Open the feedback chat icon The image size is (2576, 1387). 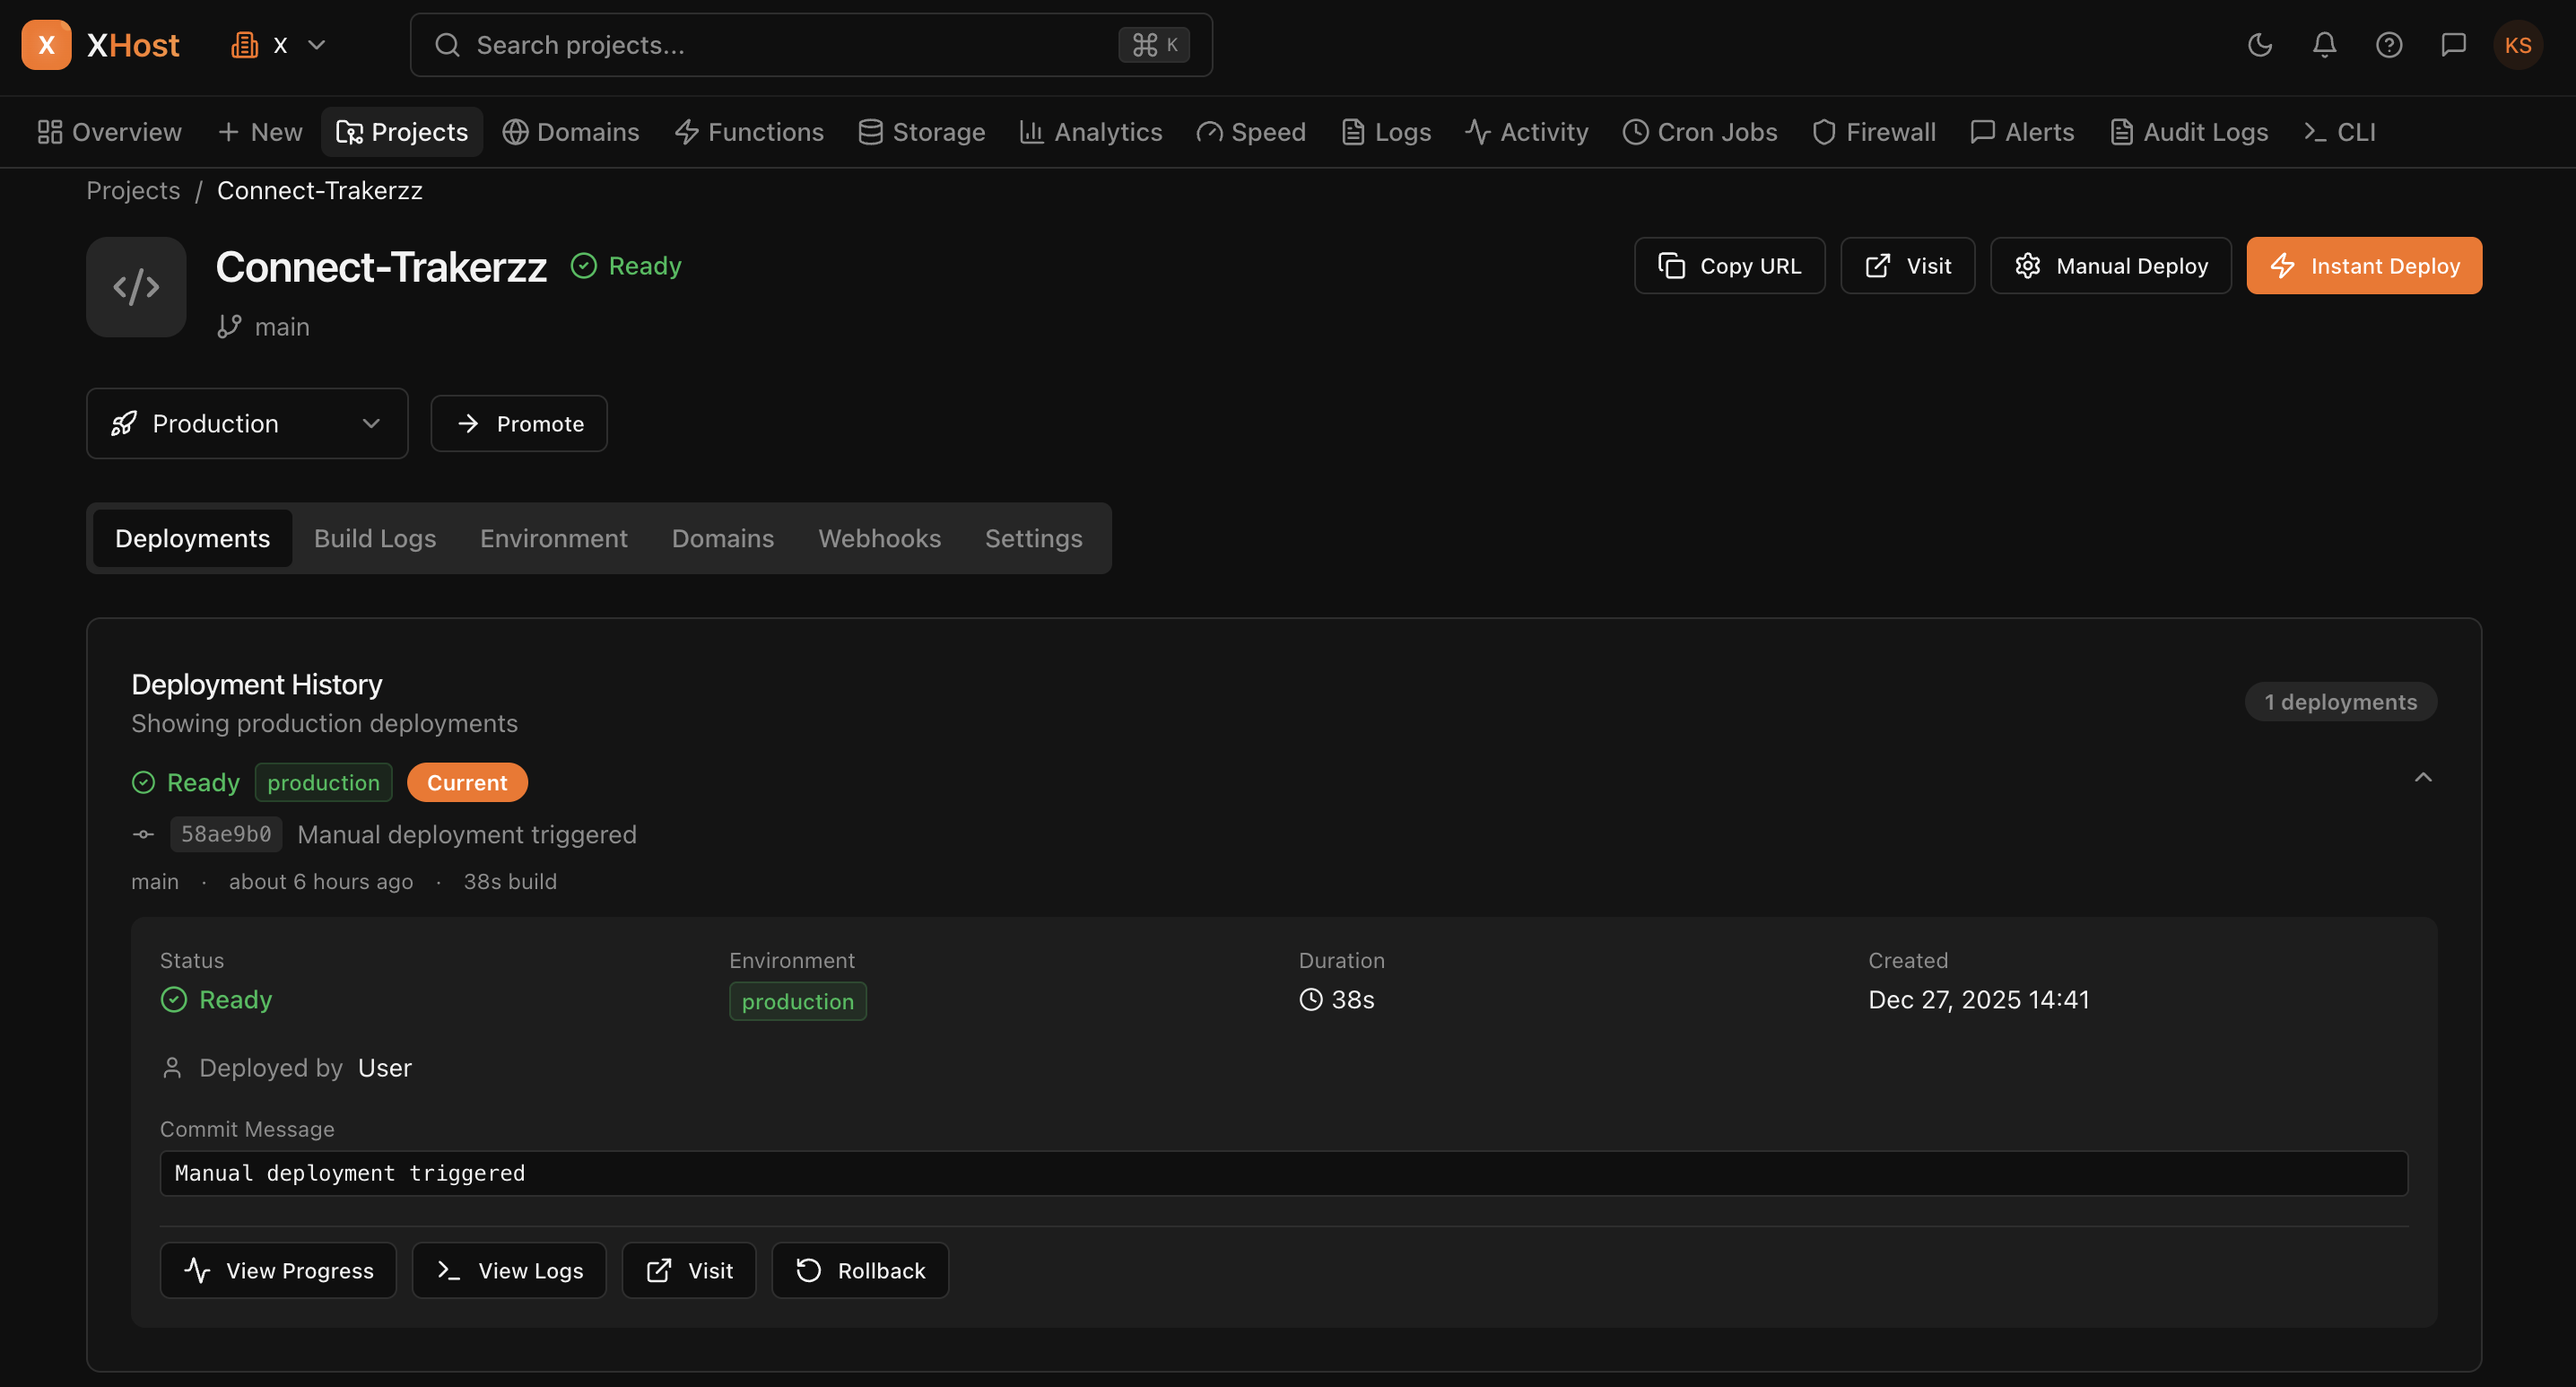2454,44
